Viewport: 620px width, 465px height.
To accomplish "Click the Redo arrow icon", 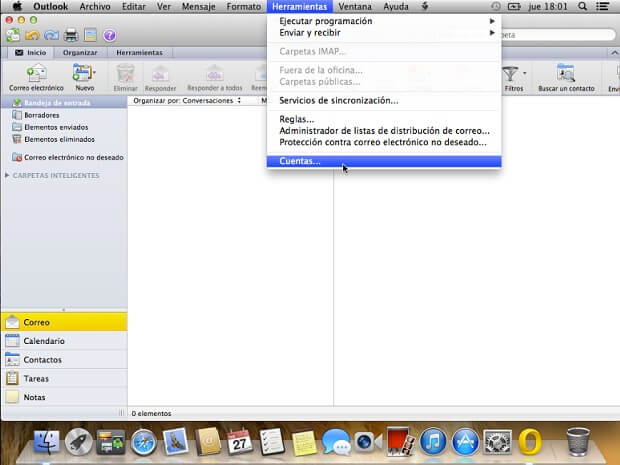I will (51, 36).
